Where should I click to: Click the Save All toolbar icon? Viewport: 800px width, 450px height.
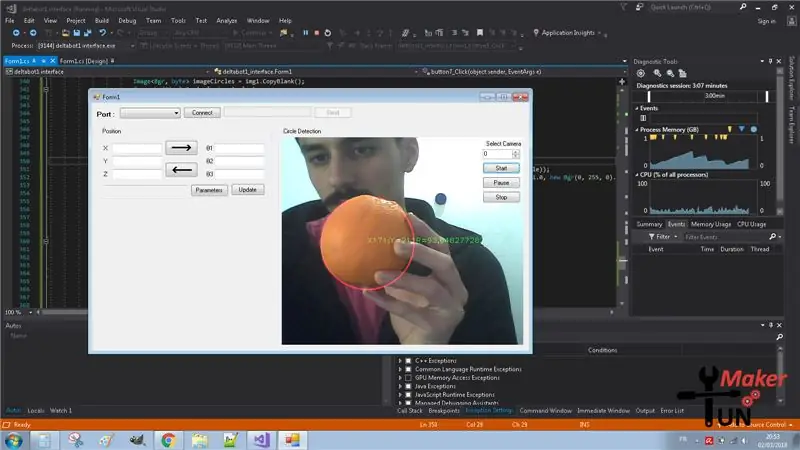pos(87,33)
